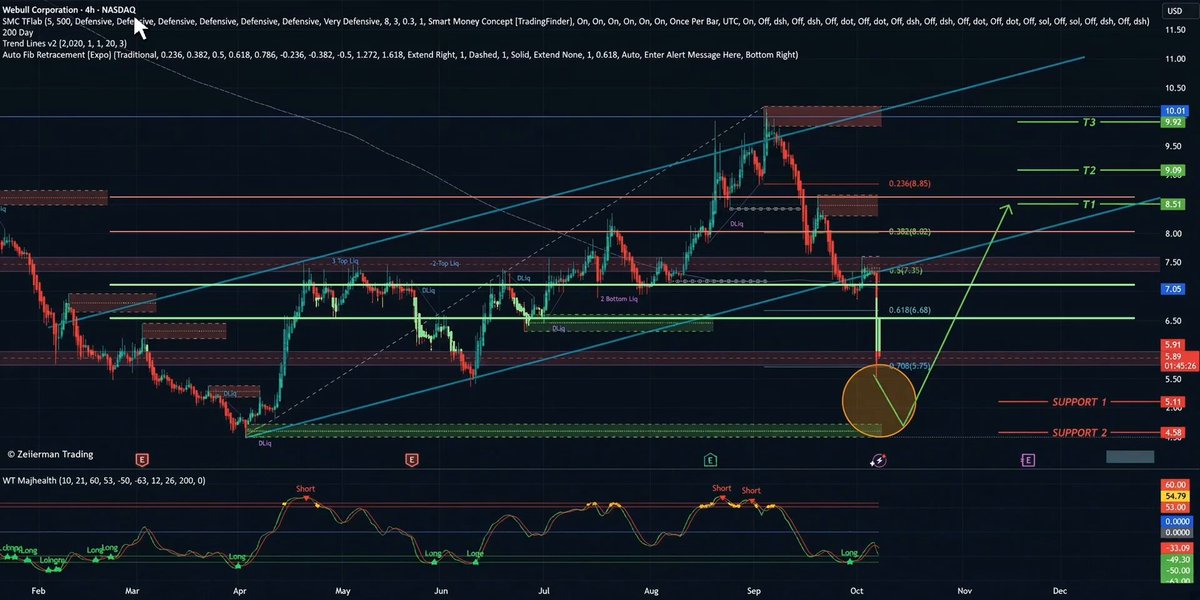Image resolution: width=1200 pixels, height=600 pixels.
Task: Click the 10.01 blue price tag
Action: 1174,110
